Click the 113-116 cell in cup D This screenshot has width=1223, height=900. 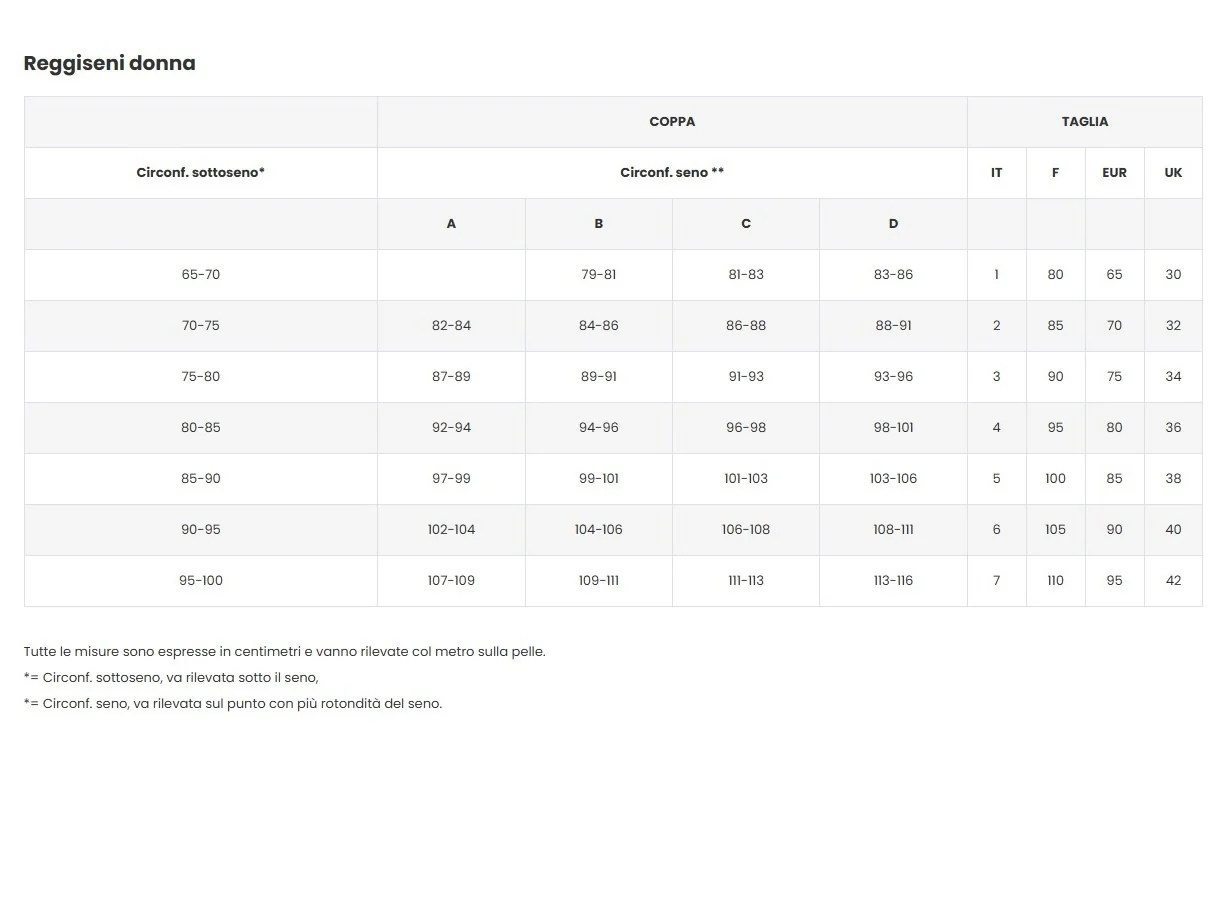[x=893, y=581]
